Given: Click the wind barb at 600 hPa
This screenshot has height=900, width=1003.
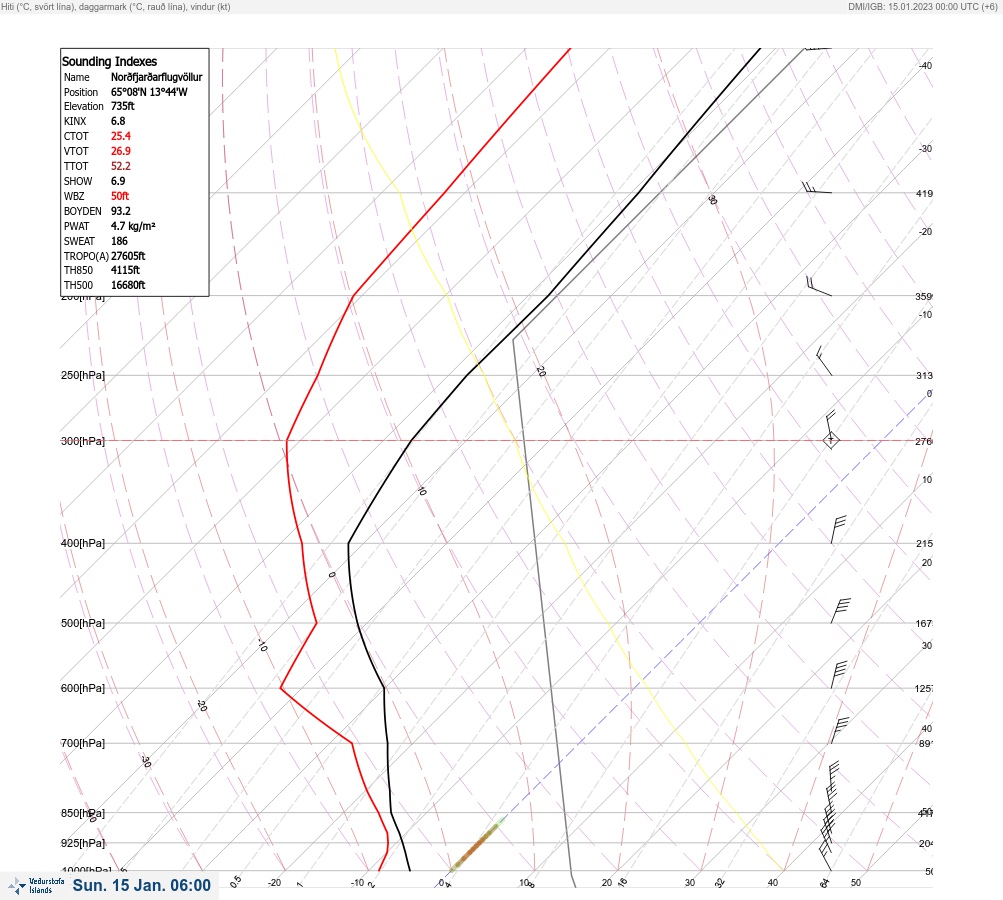Looking at the screenshot, I should coord(839,674).
